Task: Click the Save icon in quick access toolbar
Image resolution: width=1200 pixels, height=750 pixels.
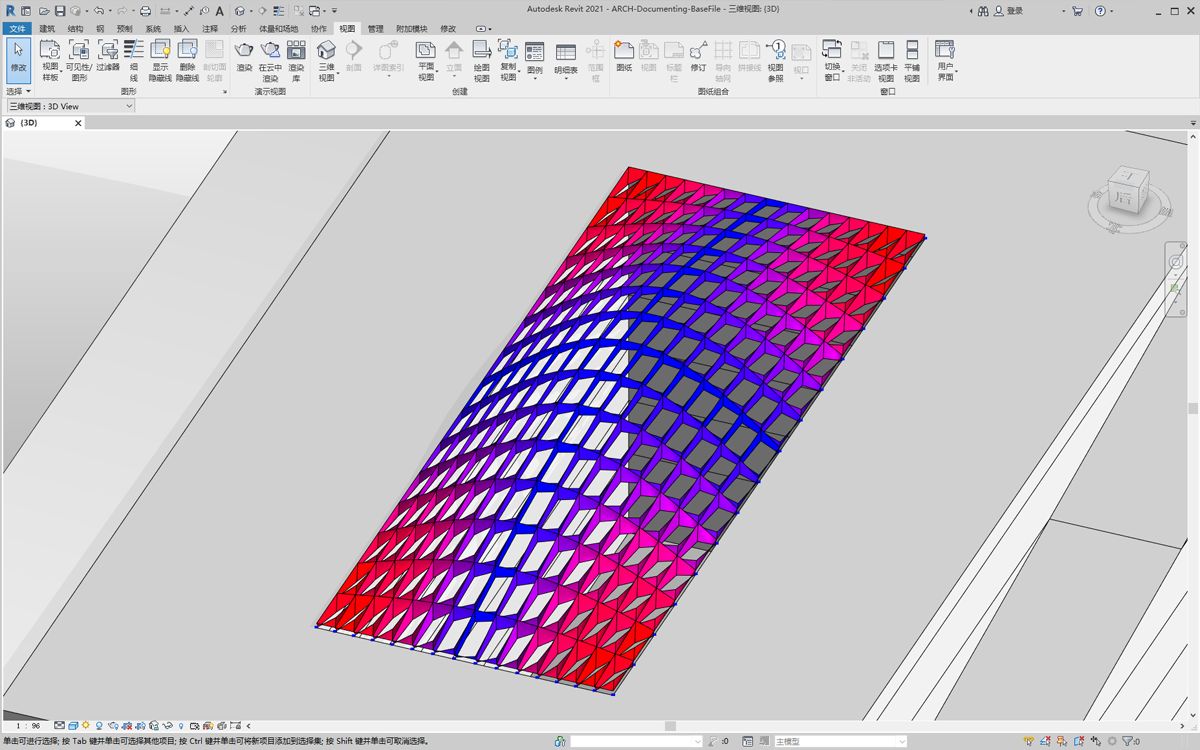Action: pos(60,10)
